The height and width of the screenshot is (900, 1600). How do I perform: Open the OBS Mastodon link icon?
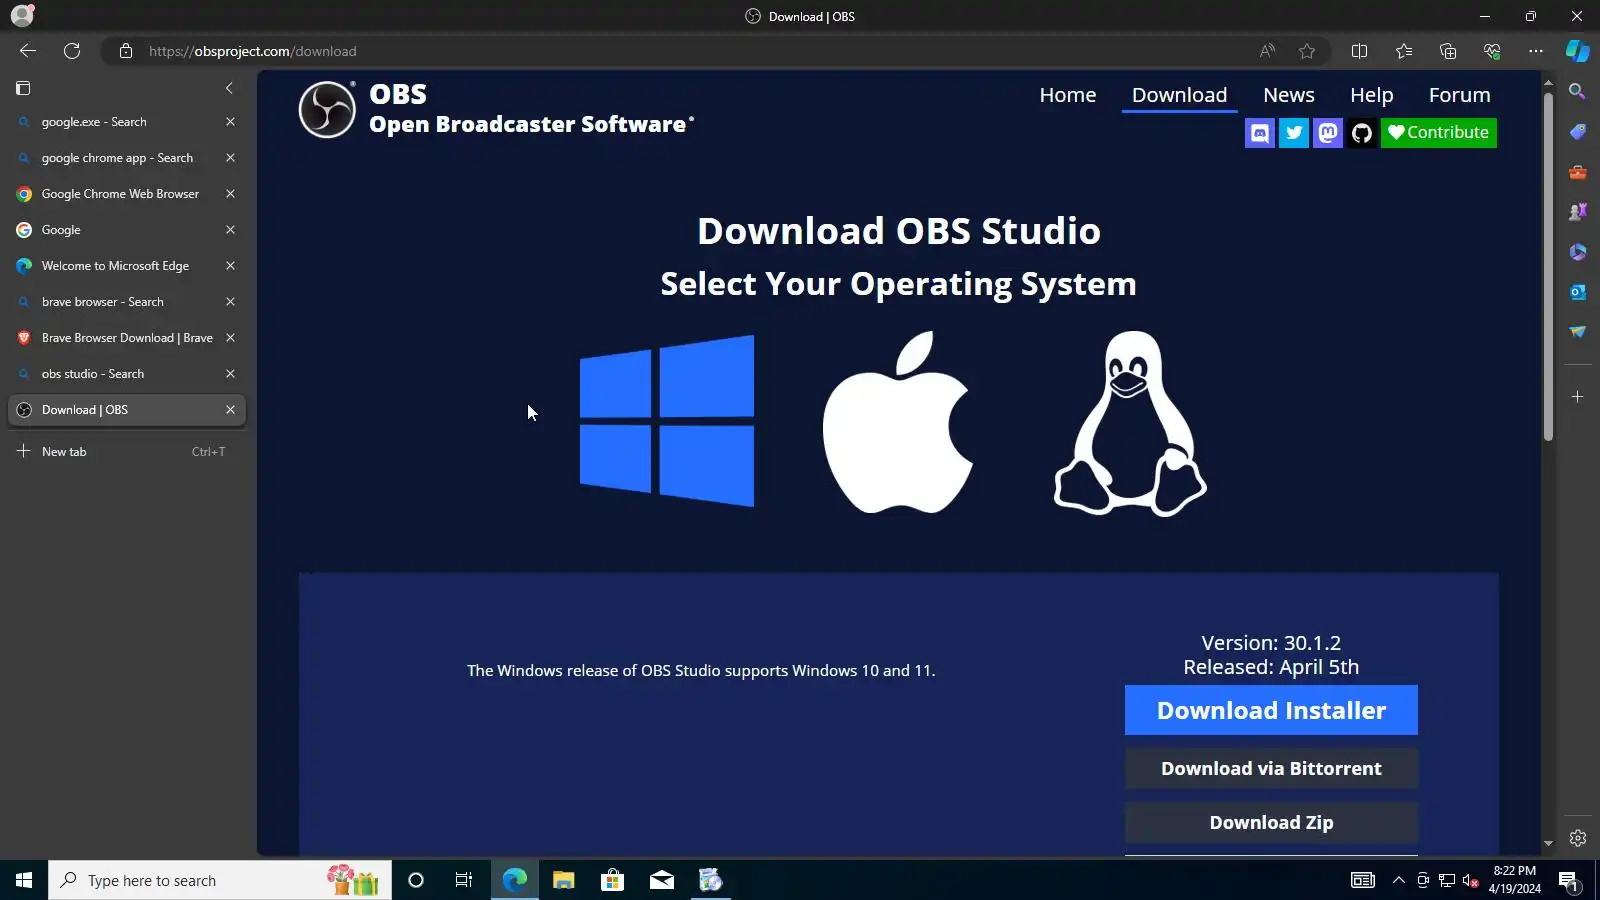pos(1328,133)
